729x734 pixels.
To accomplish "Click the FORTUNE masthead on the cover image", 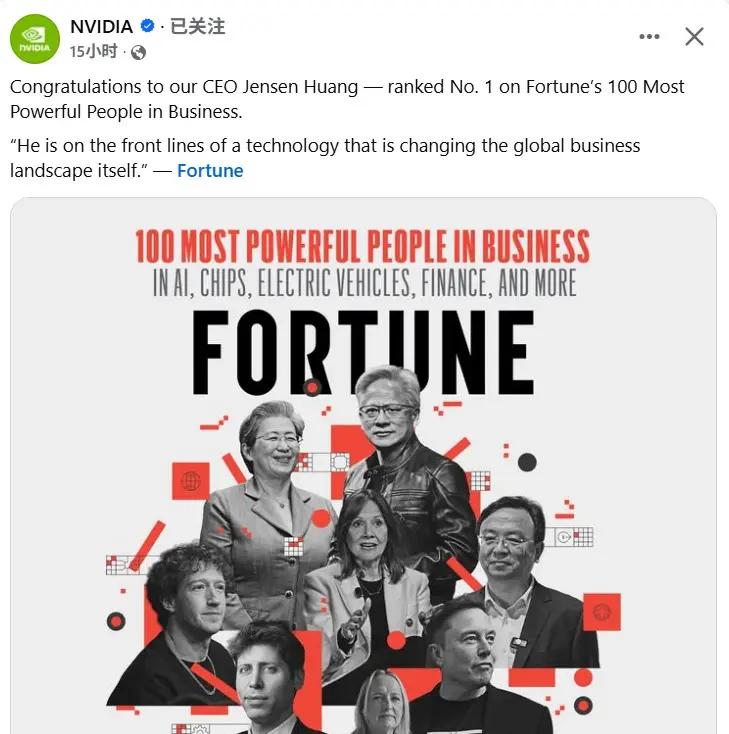I will point(363,352).
